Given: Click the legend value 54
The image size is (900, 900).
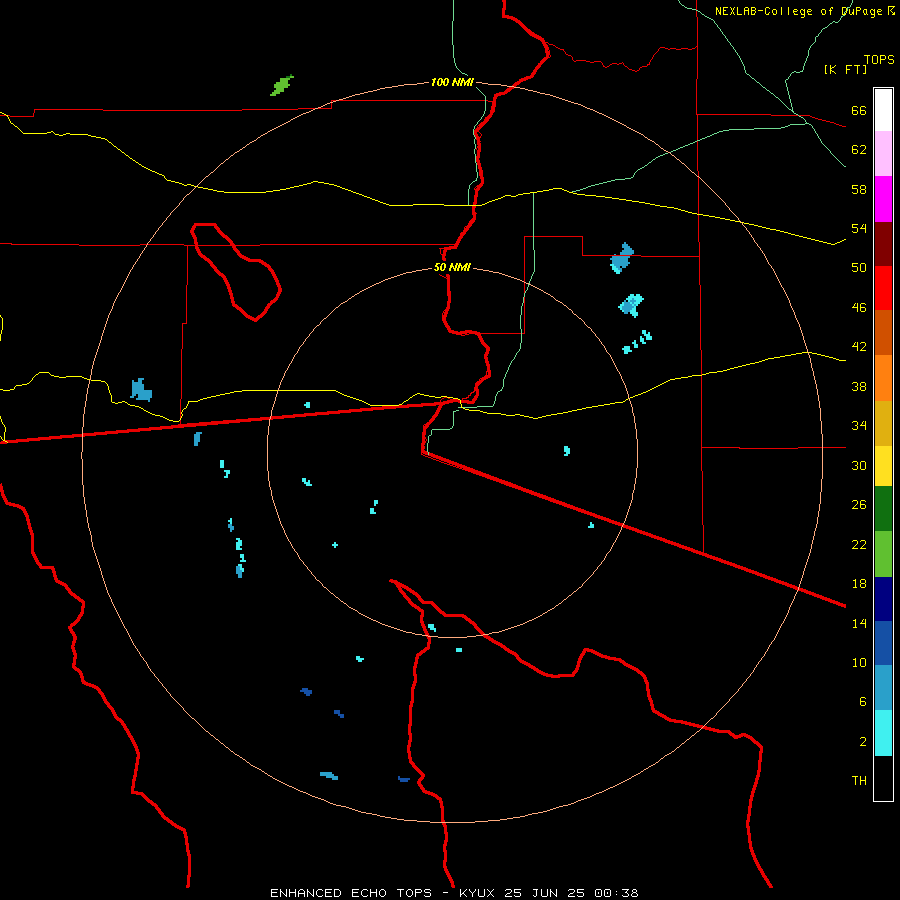Looking at the screenshot, I should [x=859, y=228].
